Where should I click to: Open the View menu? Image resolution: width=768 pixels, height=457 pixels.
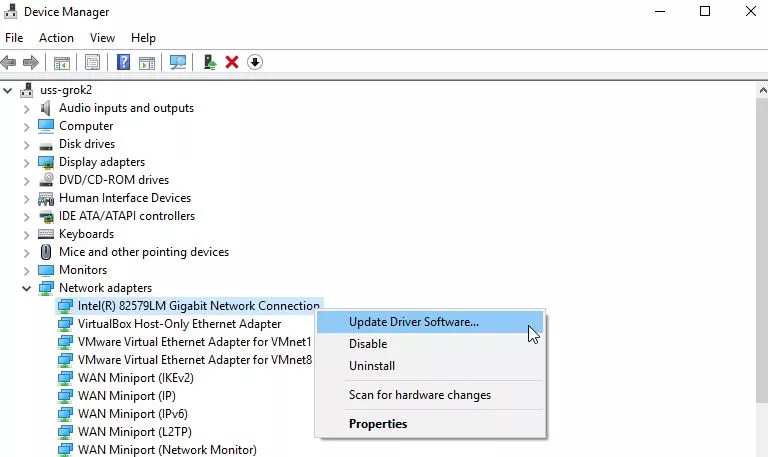[102, 38]
